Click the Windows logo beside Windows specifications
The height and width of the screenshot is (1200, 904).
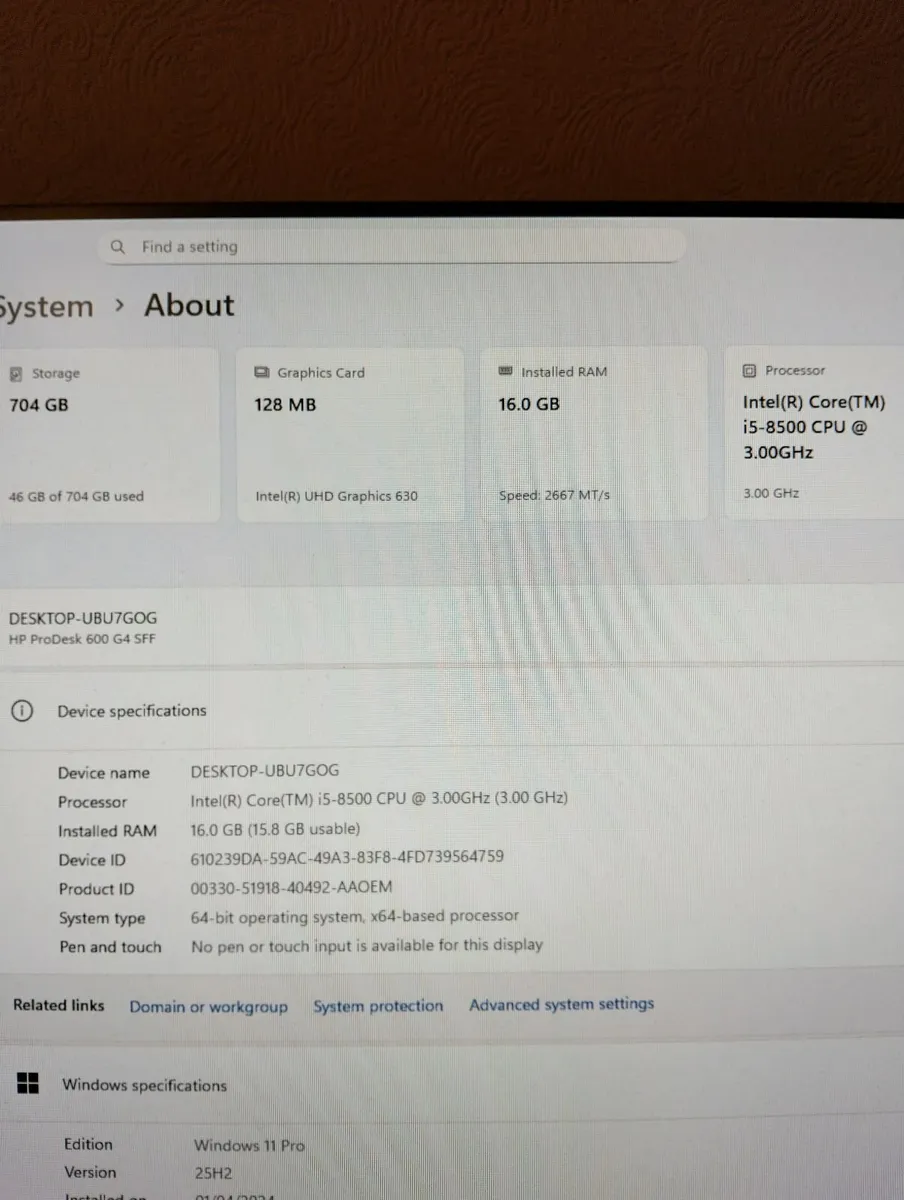28,1082
